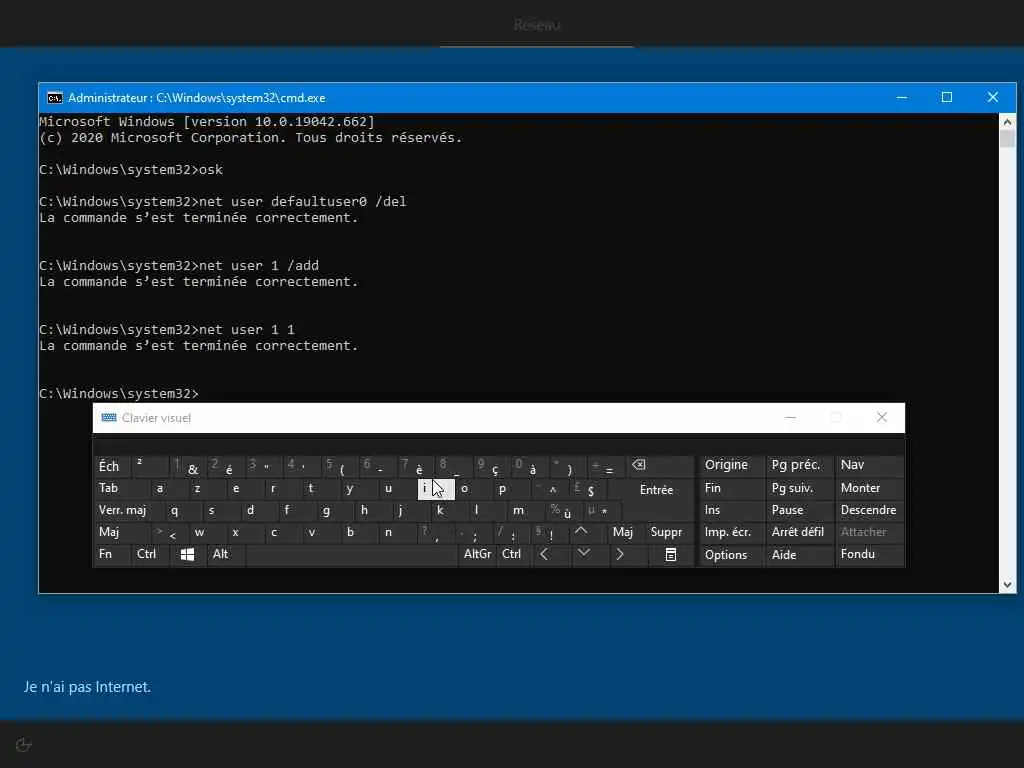Click the Descendre move down key
The image size is (1024, 768).
pos(870,510)
